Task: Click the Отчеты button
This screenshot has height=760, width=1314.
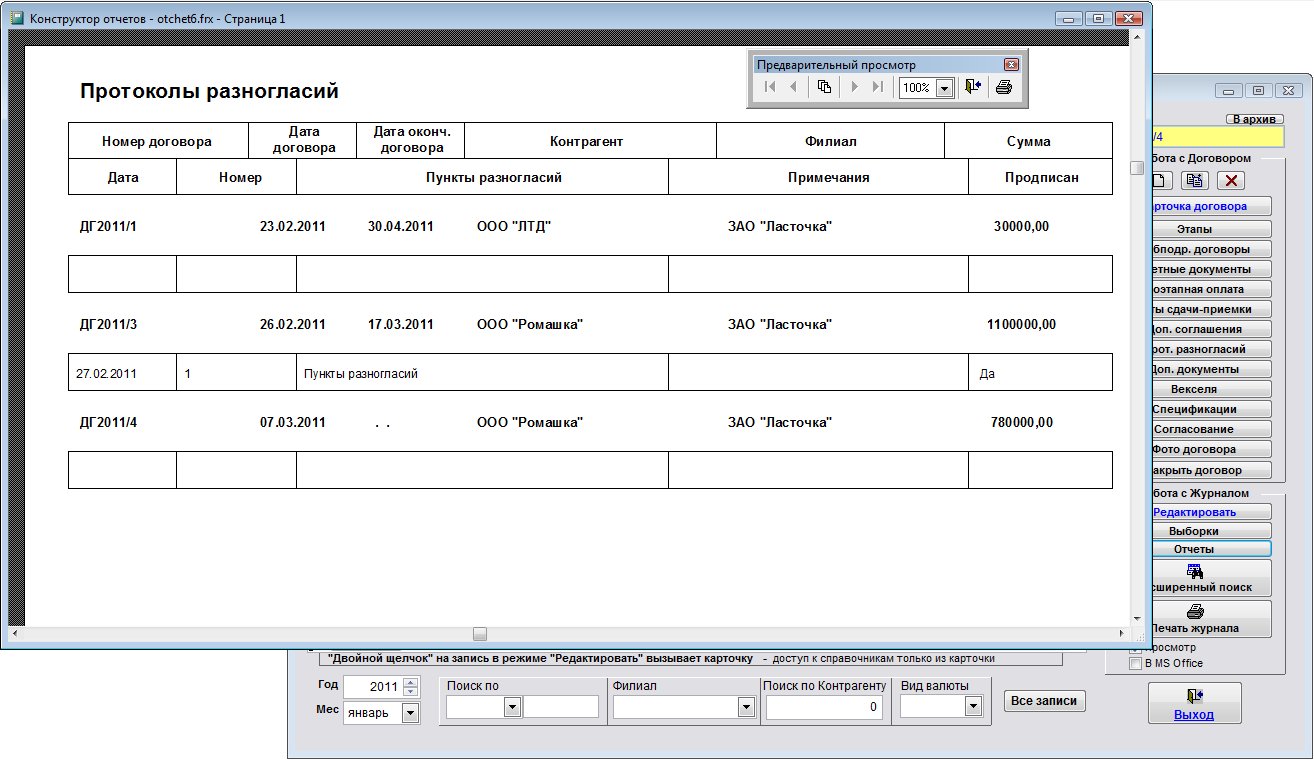Action: 1194,549
